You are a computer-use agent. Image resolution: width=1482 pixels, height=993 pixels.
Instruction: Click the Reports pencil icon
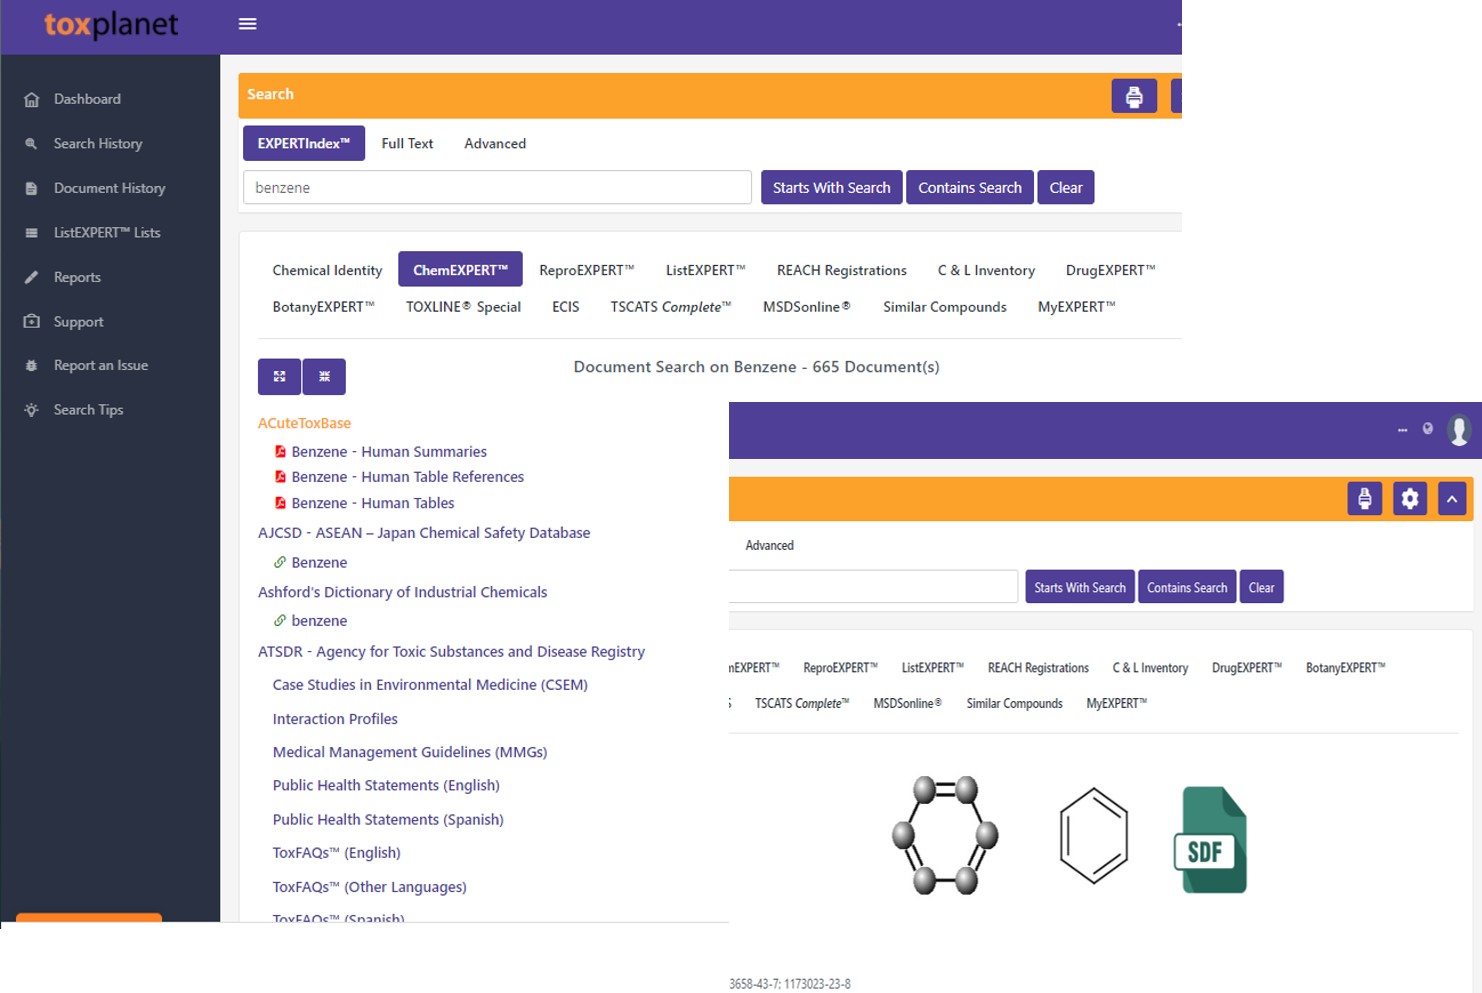point(32,277)
